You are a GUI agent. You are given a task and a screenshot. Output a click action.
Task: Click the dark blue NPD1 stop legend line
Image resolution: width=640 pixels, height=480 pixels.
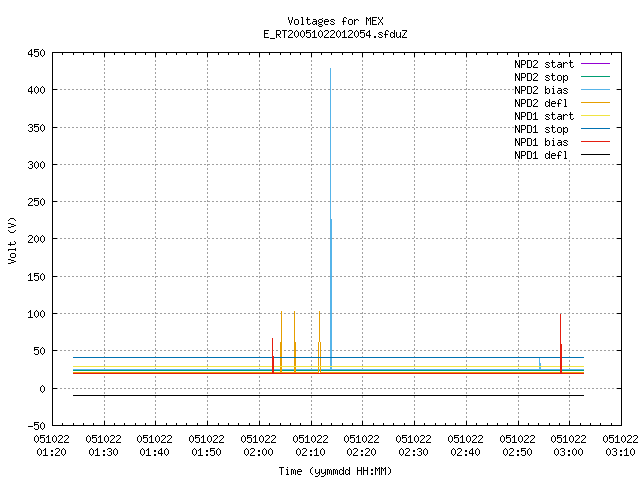click(x=595, y=129)
